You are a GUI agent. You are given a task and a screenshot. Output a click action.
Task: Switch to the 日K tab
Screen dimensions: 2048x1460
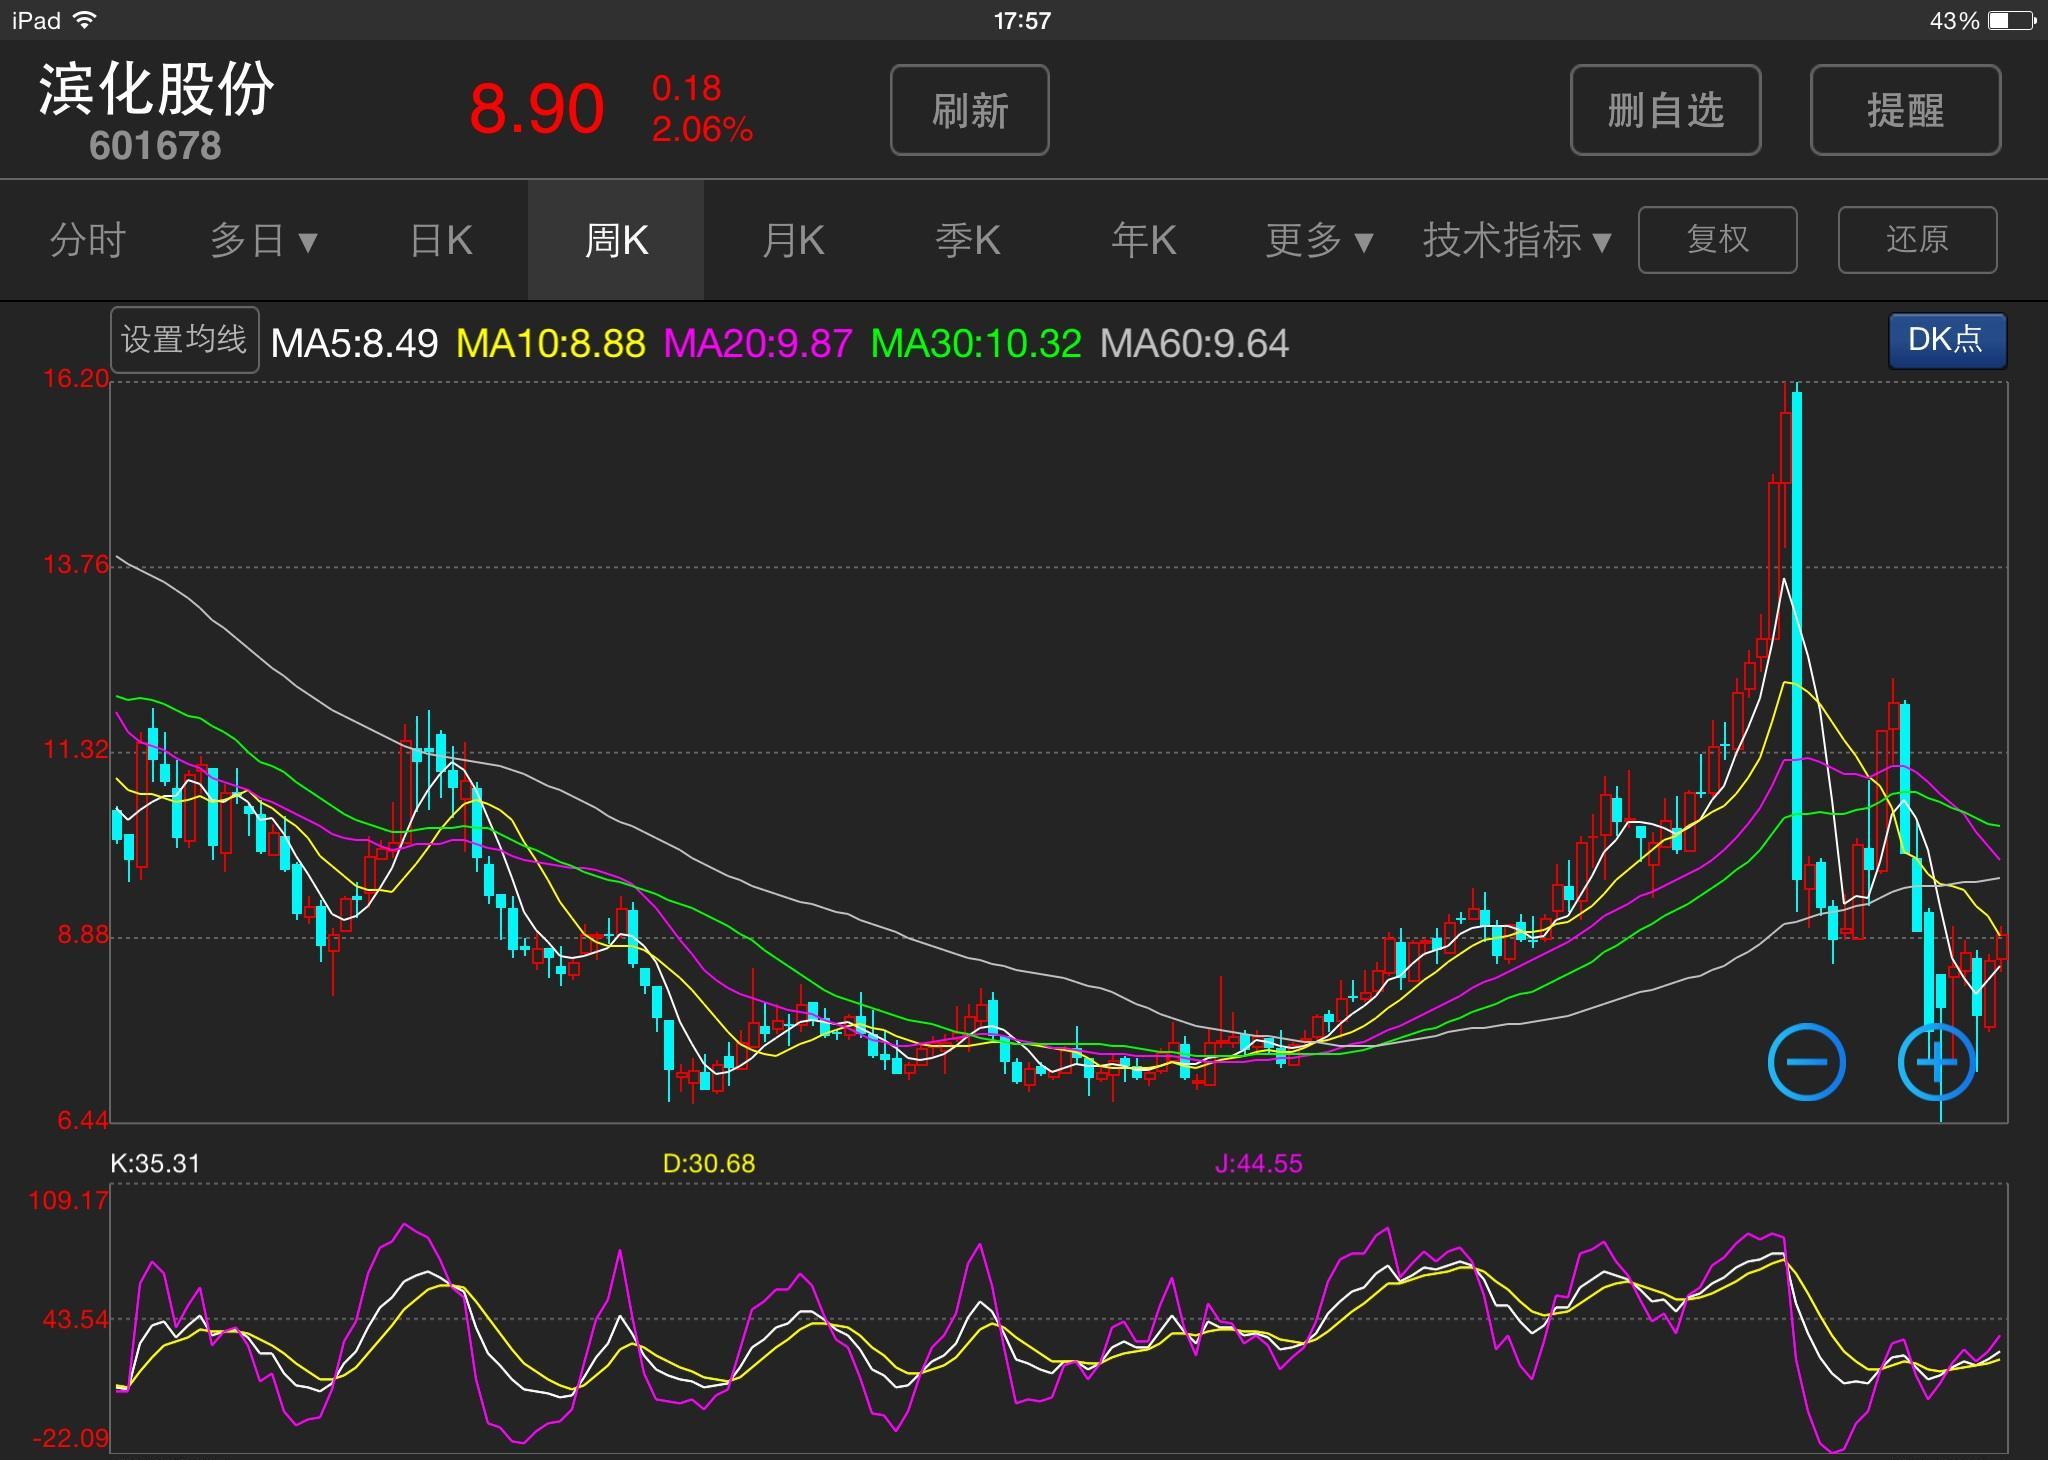click(x=441, y=241)
